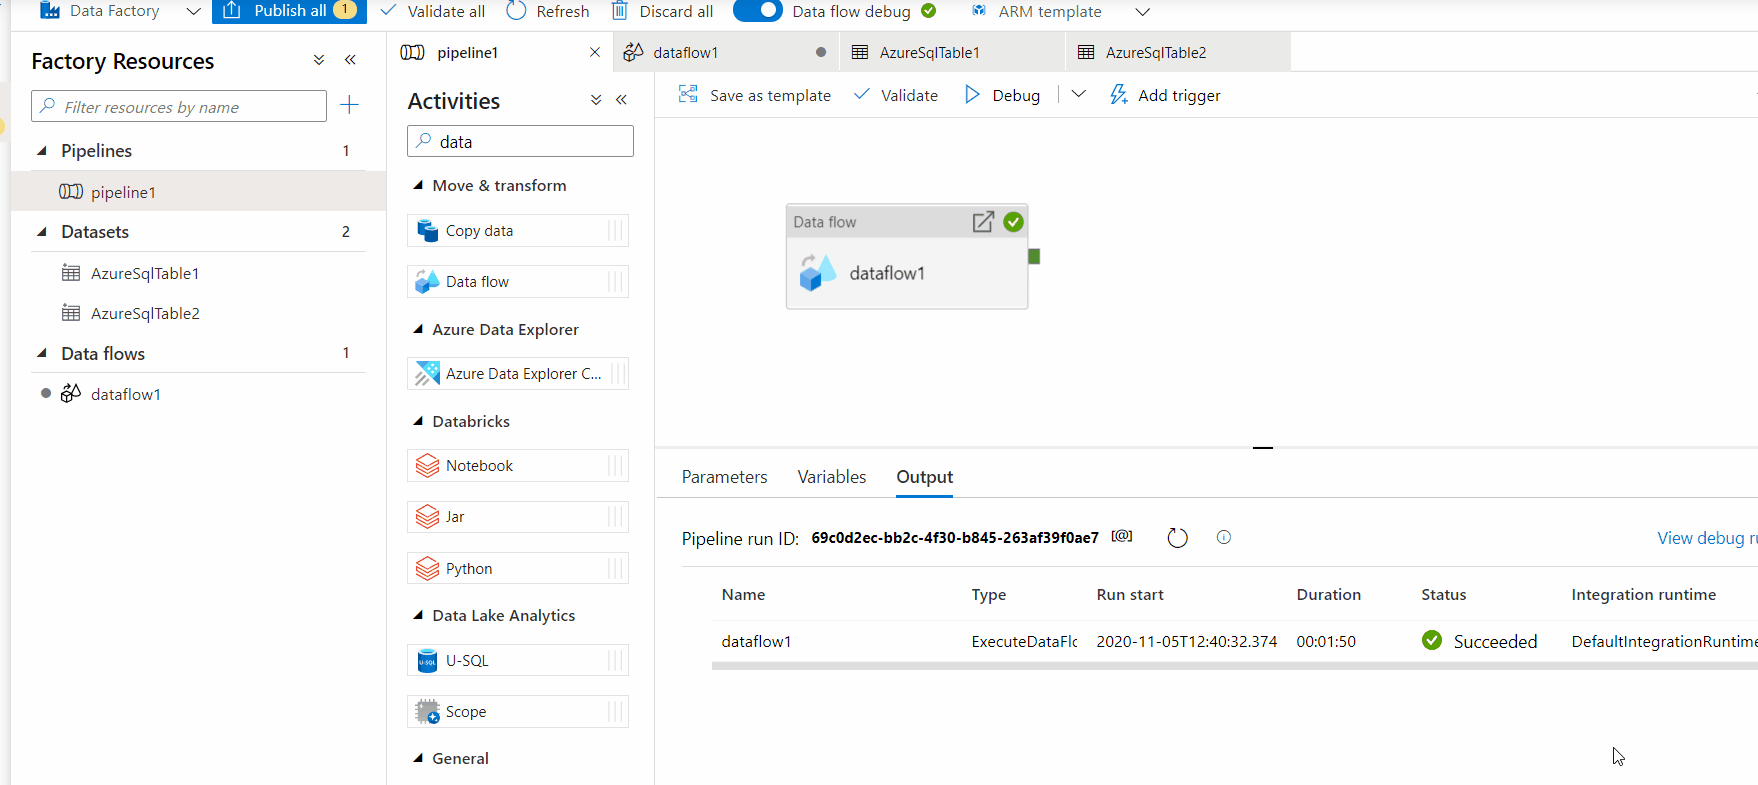
Task: Click green success connector on activity
Action: (x=1034, y=257)
